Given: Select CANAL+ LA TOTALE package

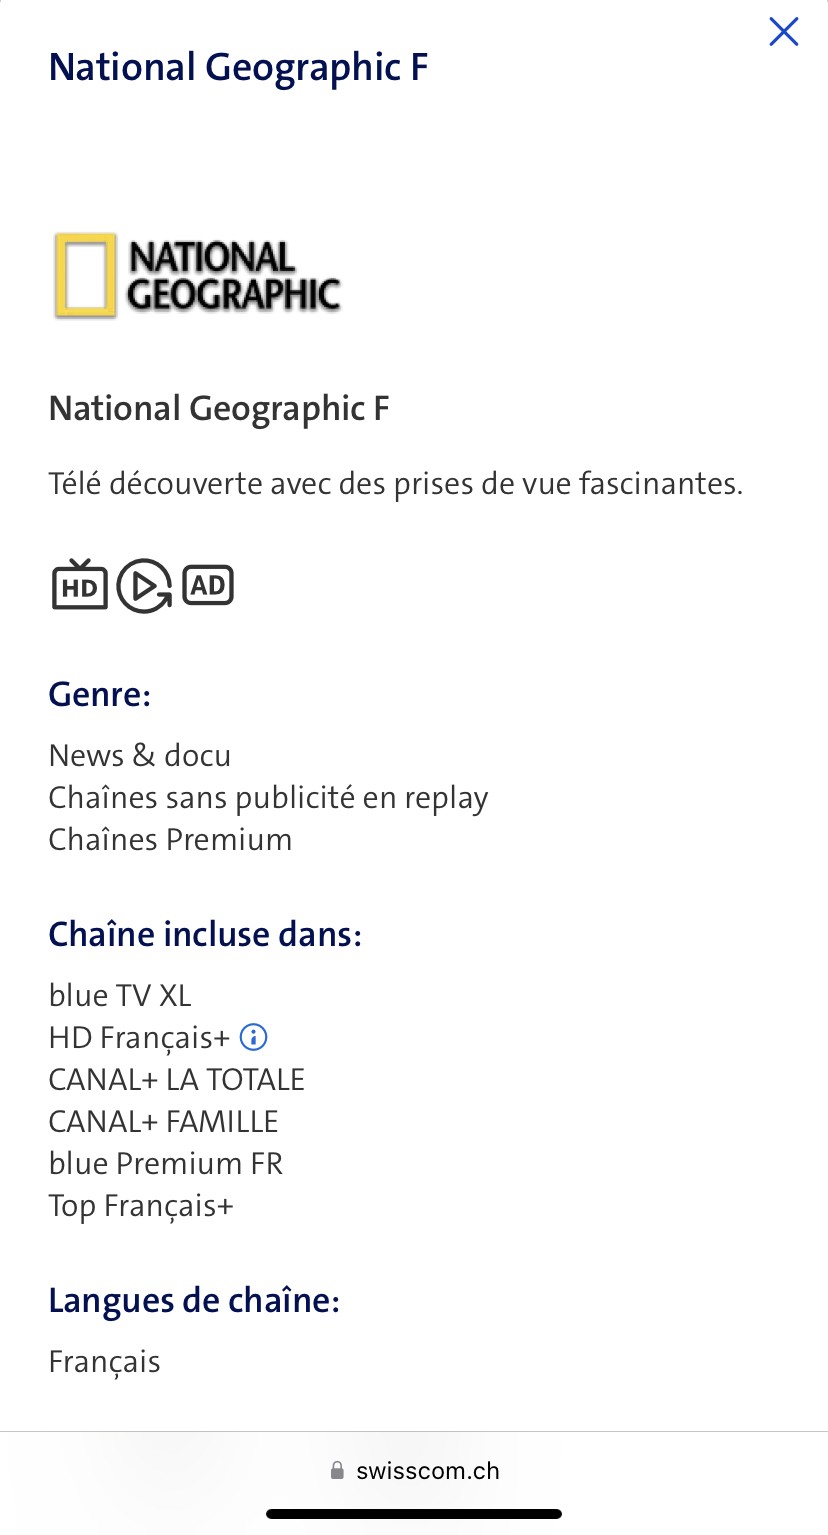Looking at the screenshot, I should click(176, 1080).
